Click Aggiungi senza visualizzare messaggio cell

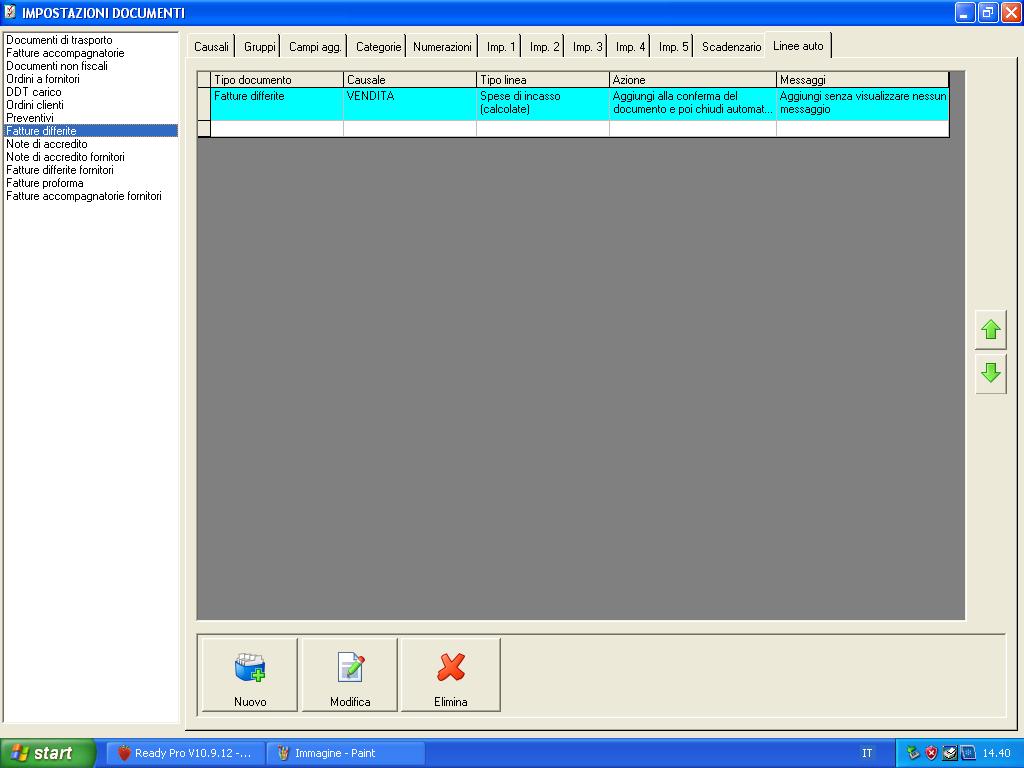pos(863,104)
